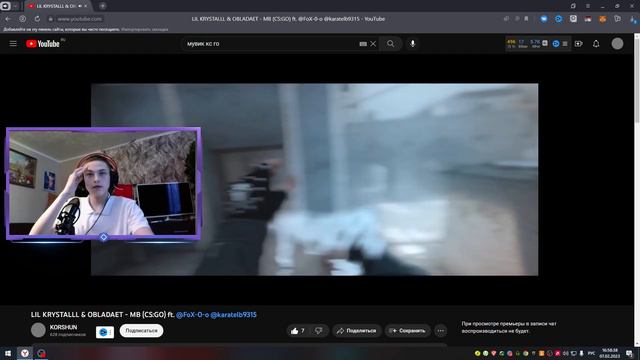Image resolution: width=640 pixels, height=360 pixels.
Task: Close the LIL KRYSTALLL browser tab
Action: click(x=85, y=6)
